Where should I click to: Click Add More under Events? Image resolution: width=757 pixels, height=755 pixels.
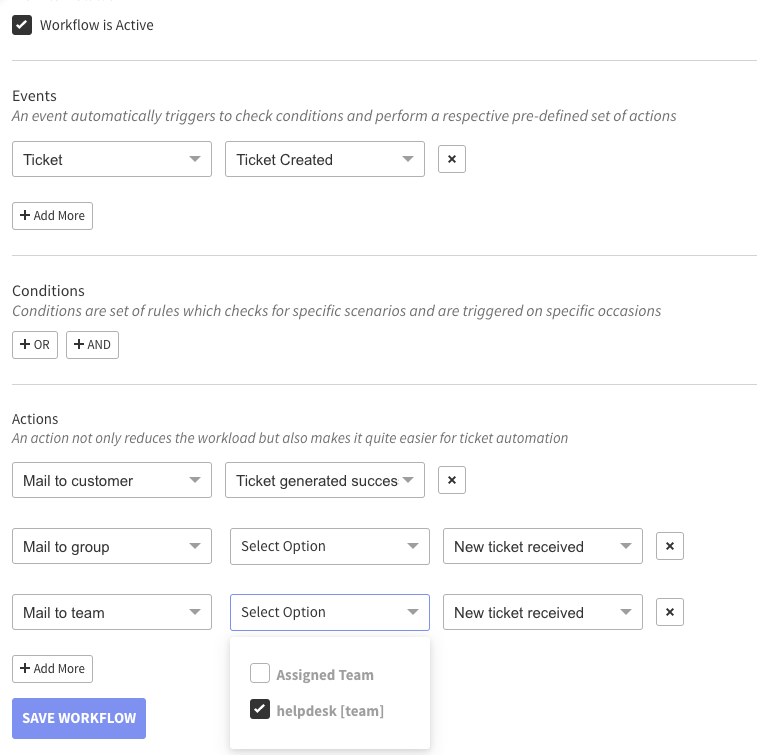coord(52,216)
